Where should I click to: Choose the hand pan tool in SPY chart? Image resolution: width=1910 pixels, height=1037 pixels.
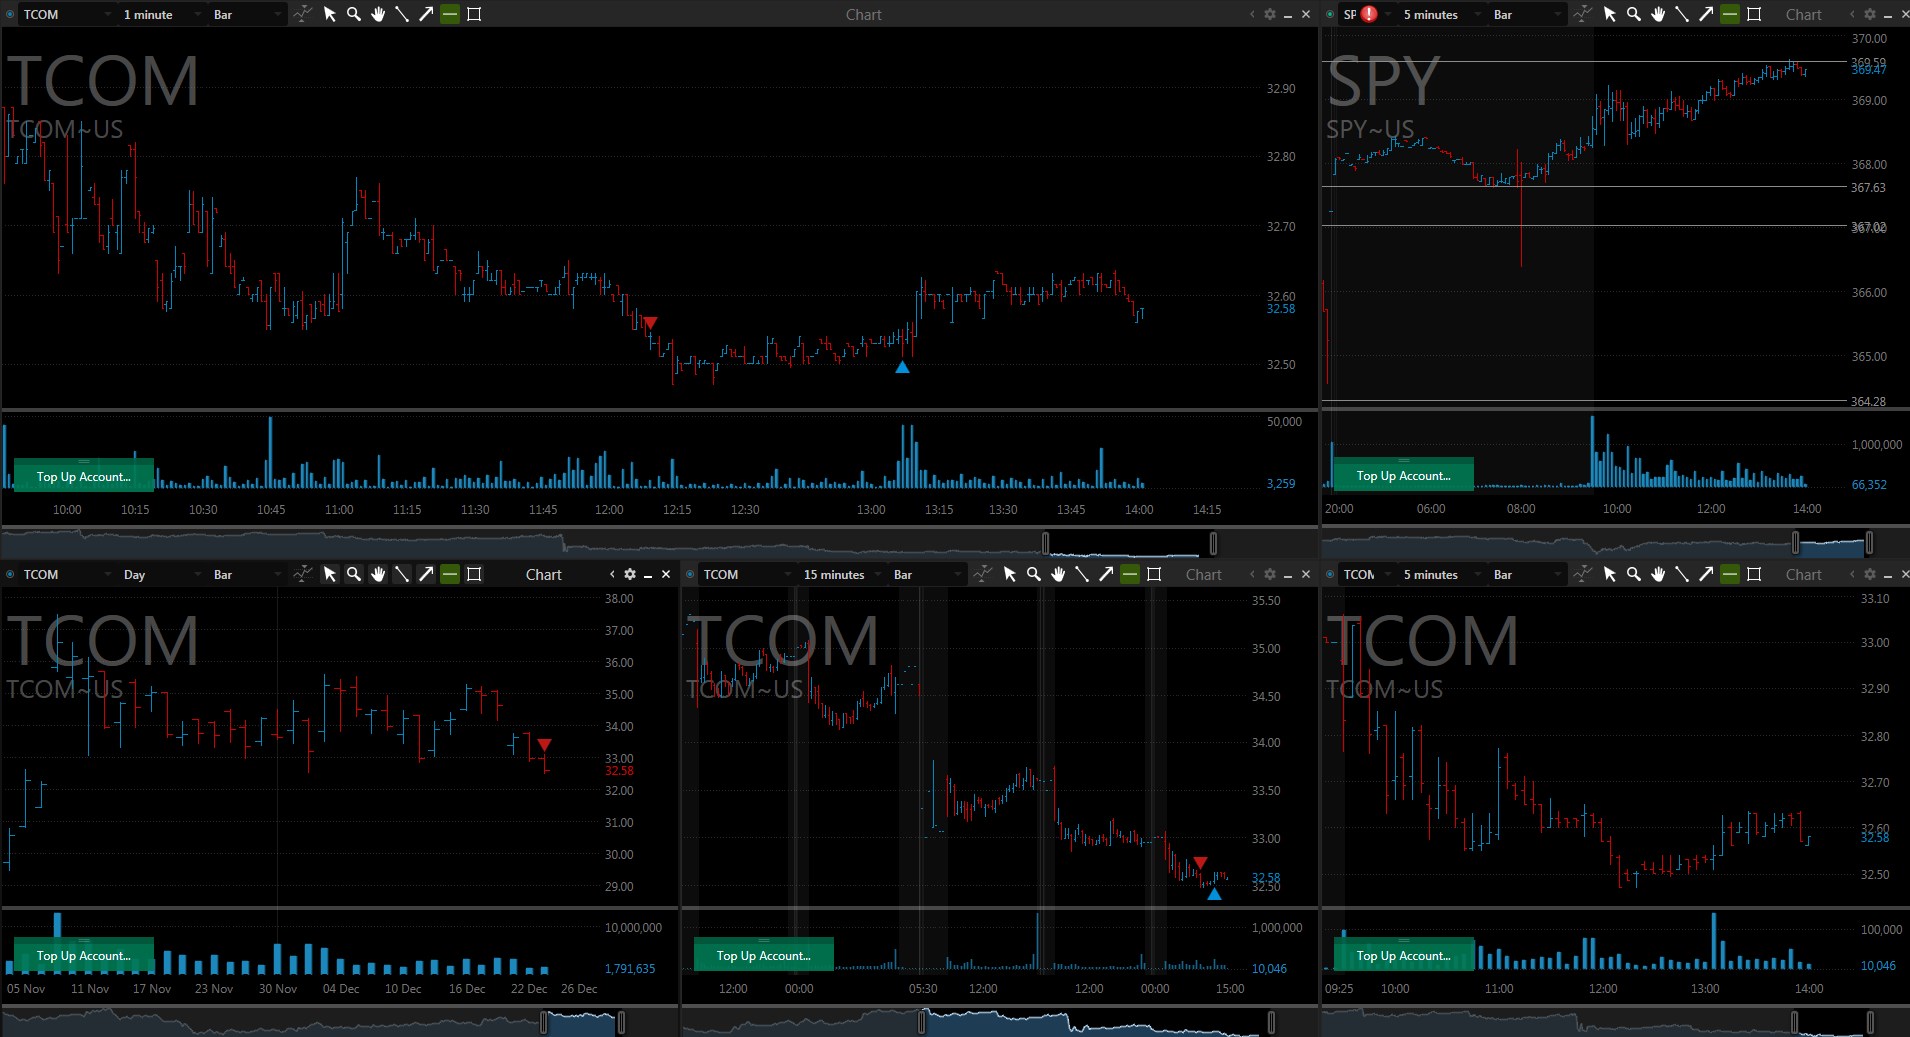[x=1658, y=14]
